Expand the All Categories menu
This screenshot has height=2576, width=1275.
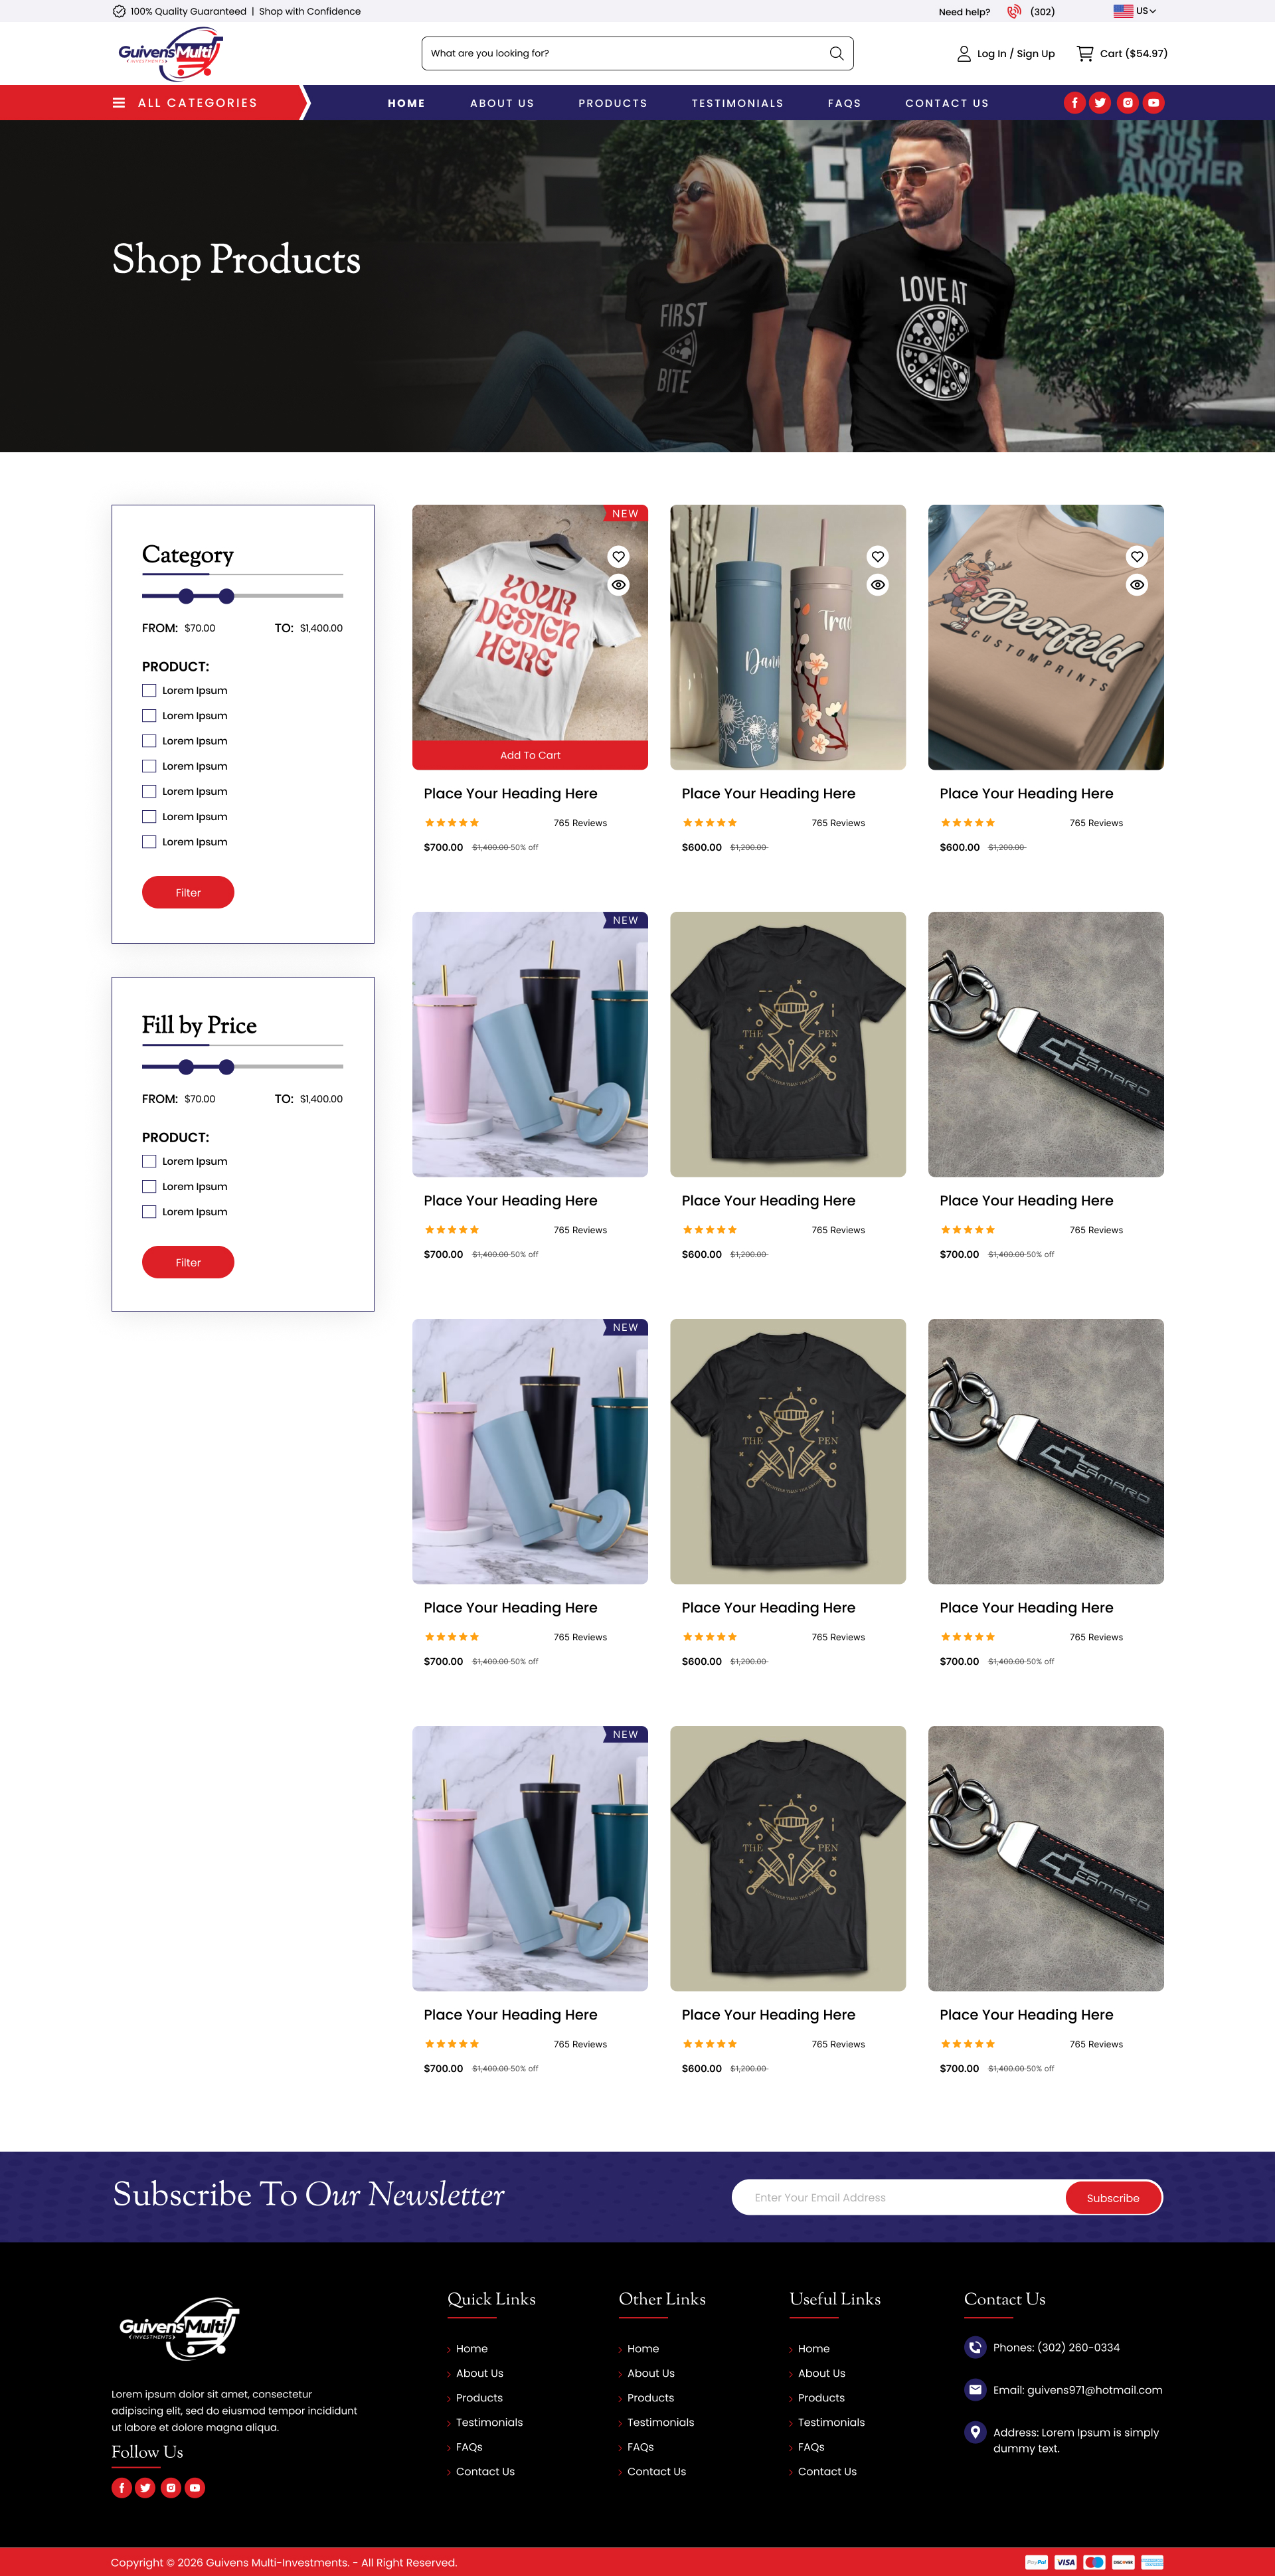pyautogui.click(x=186, y=103)
